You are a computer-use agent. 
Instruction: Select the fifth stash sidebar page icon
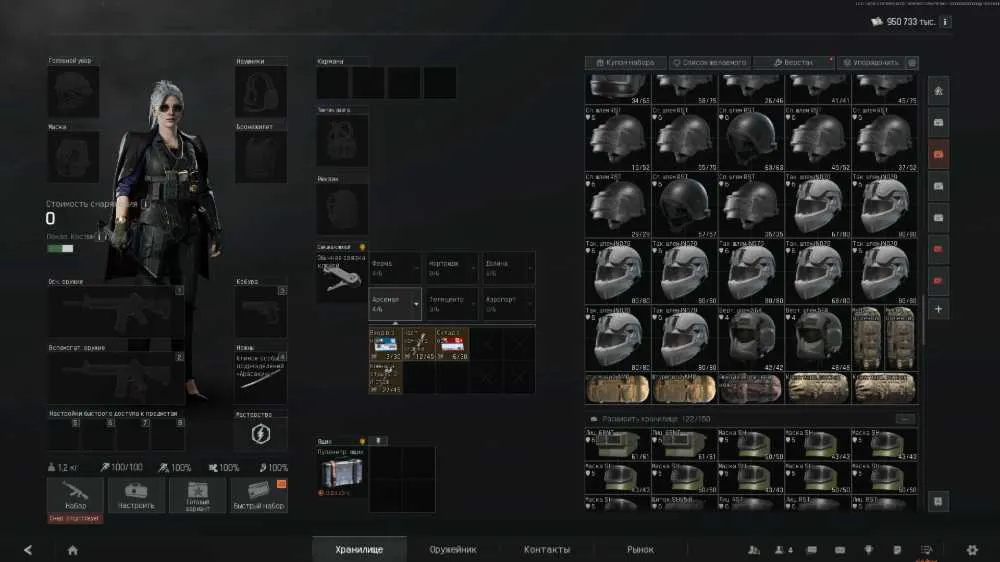pyautogui.click(x=939, y=218)
